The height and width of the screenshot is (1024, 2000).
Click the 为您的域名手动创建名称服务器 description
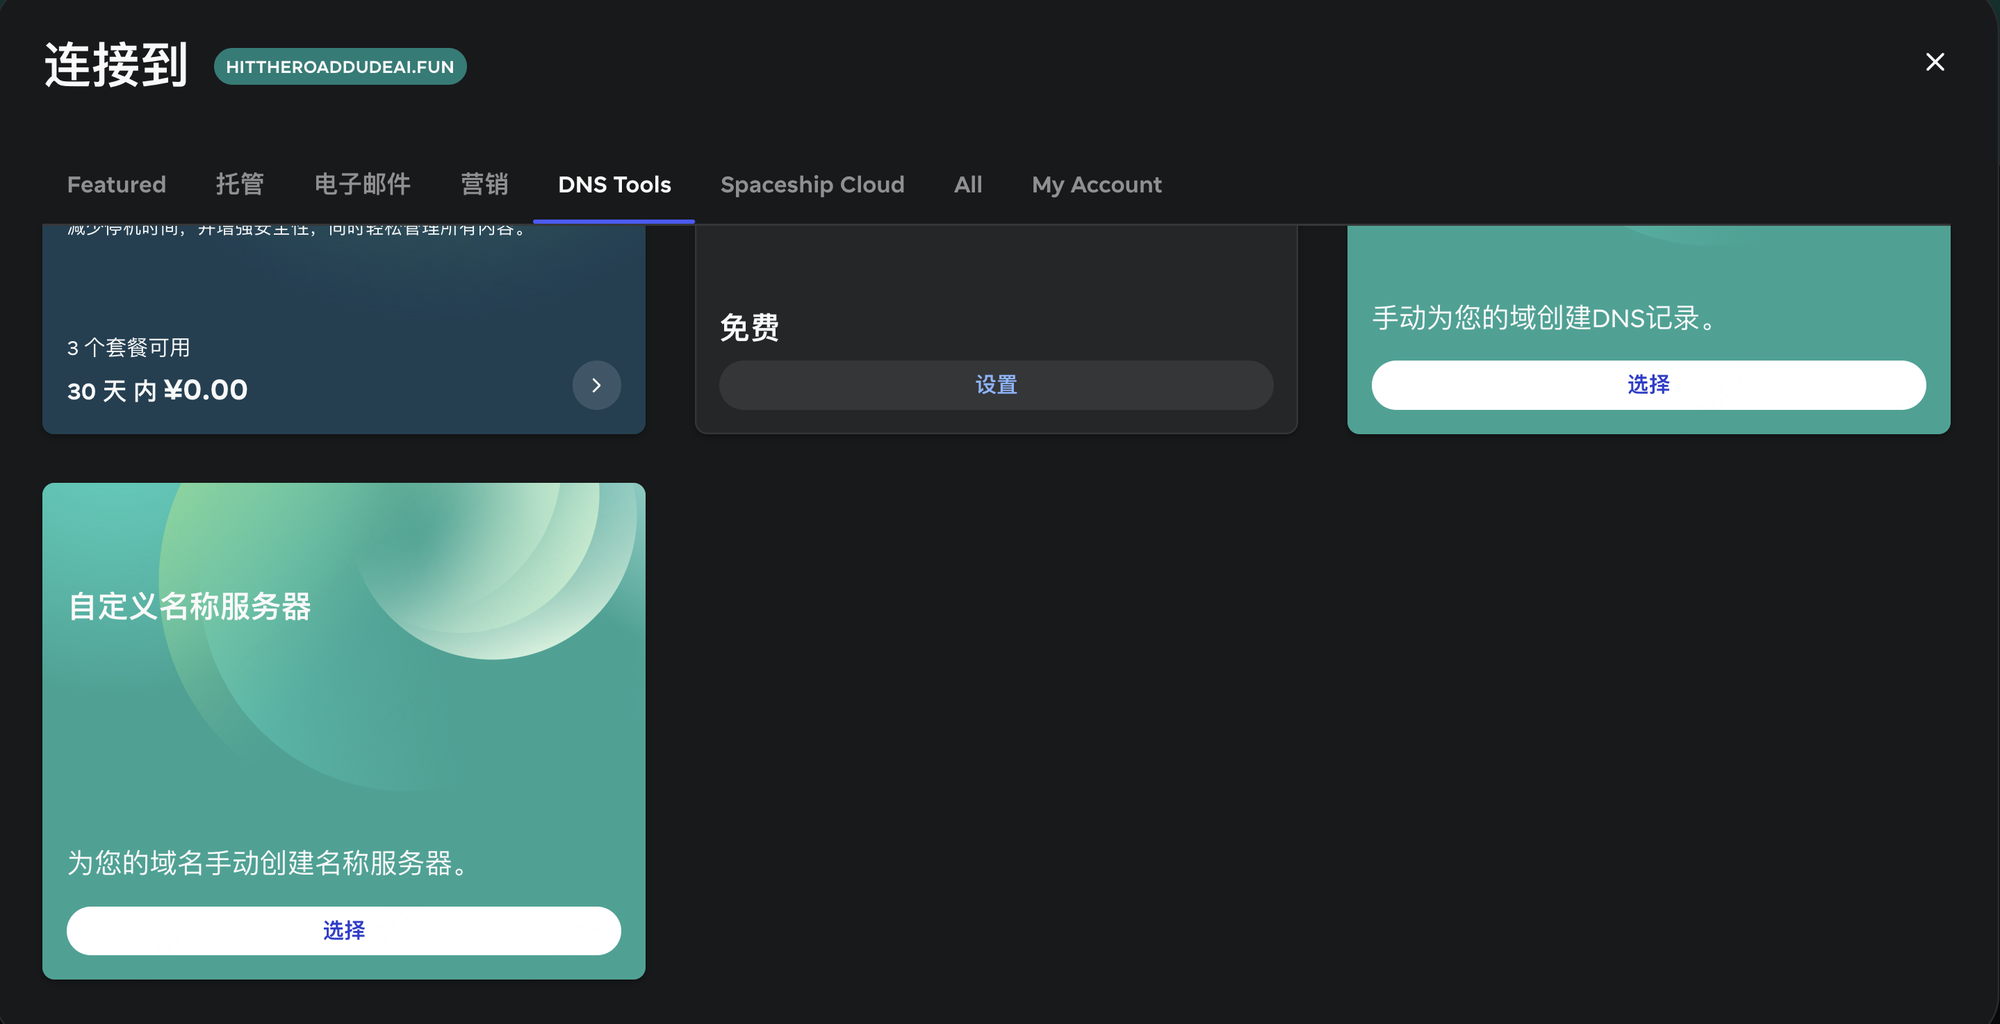pyautogui.click(x=268, y=863)
